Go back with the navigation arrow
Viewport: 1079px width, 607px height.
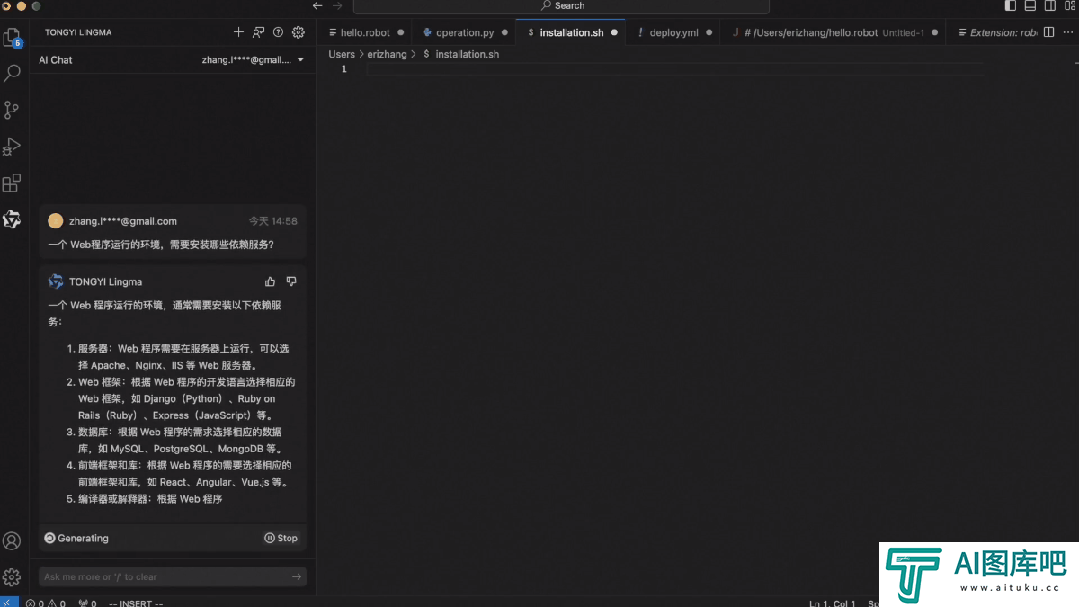317,6
